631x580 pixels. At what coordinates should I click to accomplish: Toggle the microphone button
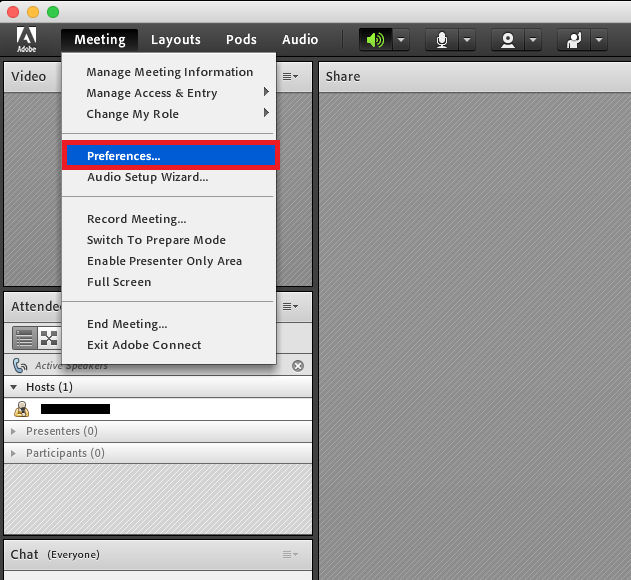point(442,39)
